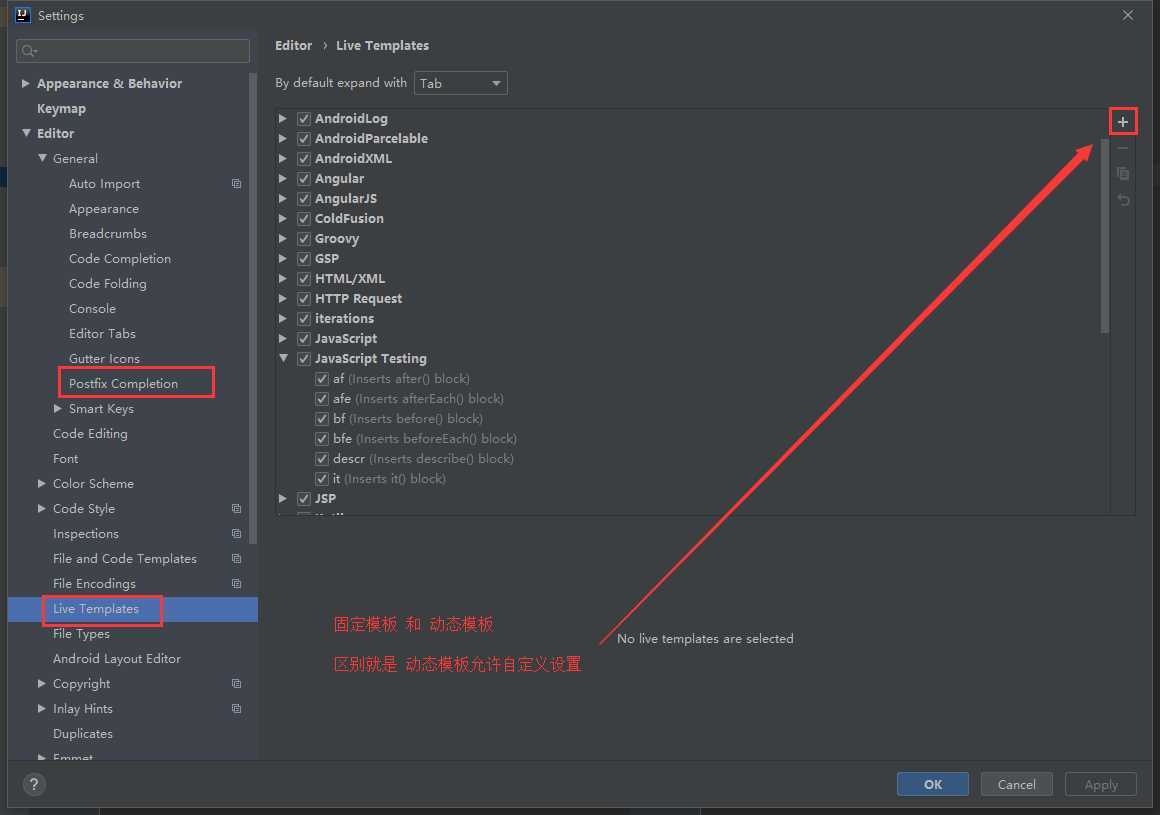Image resolution: width=1160 pixels, height=815 pixels.
Task: Click the search magnifier icon
Action: [x=29, y=51]
